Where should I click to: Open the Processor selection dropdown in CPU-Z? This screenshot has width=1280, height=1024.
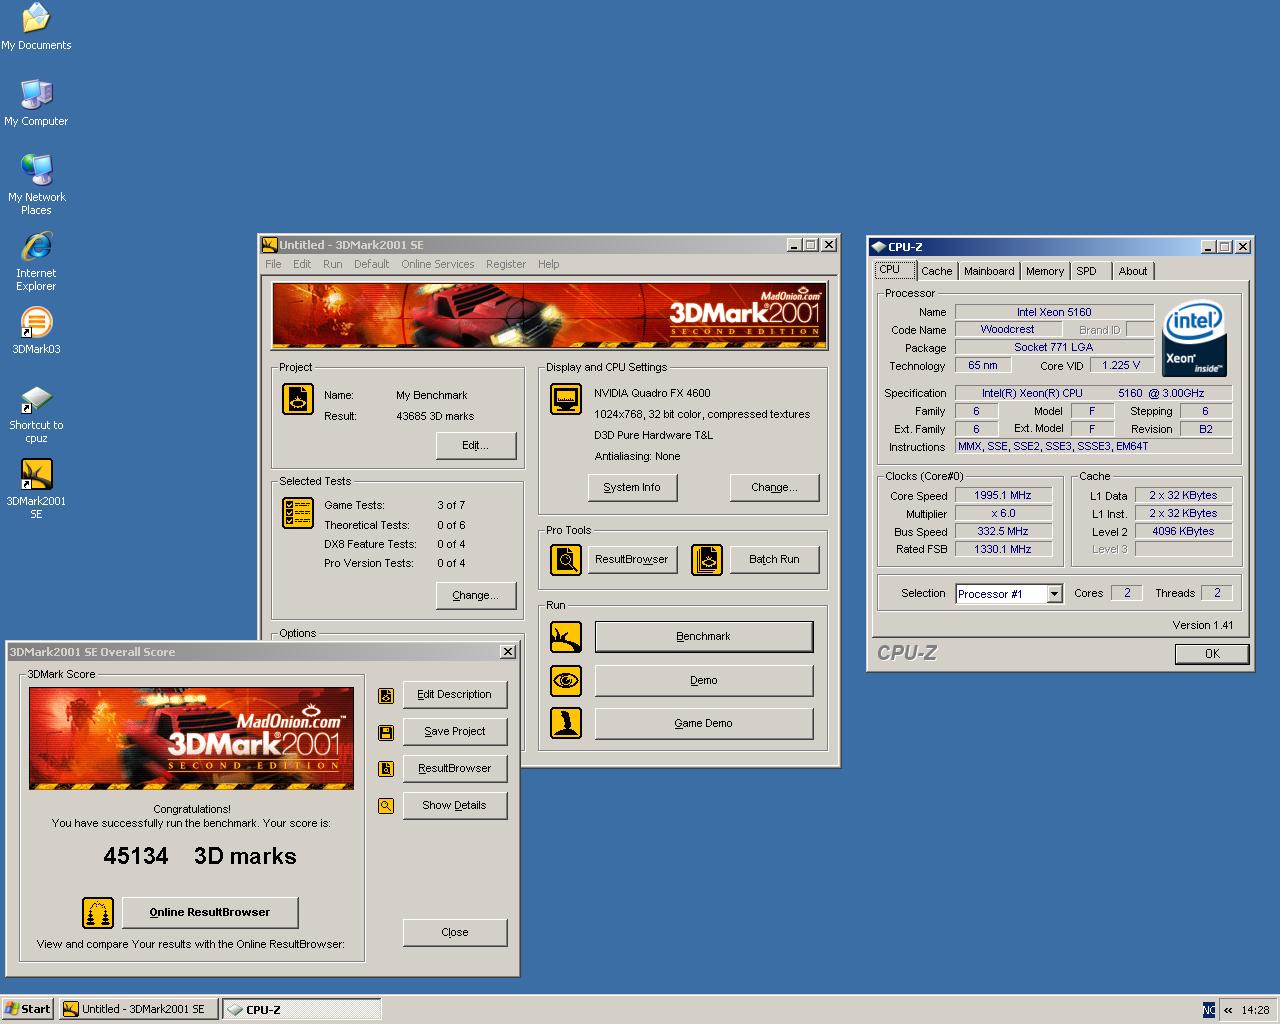click(x=1054, y=594)
